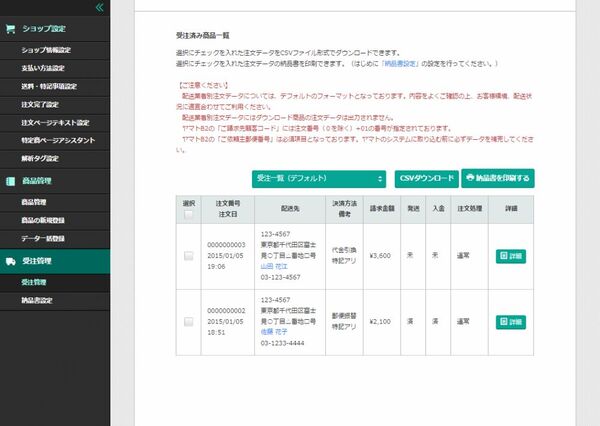Open the 受注一覧(デフォルト) format dropdown
Image resolution: width=600 pixels, height=426 pixels.
pyautogui.click(x=319, y=179)
